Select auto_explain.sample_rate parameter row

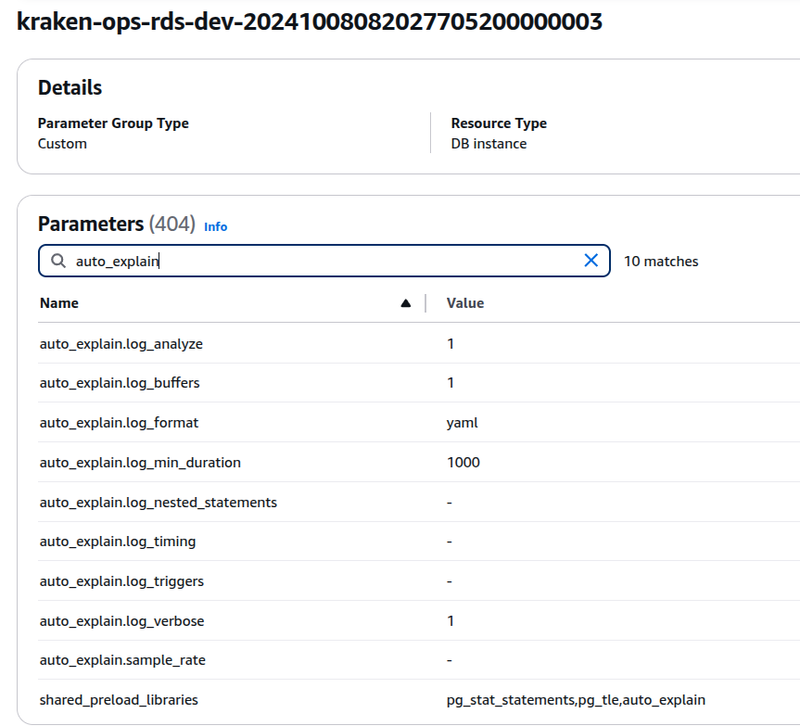tap(419, 660)
